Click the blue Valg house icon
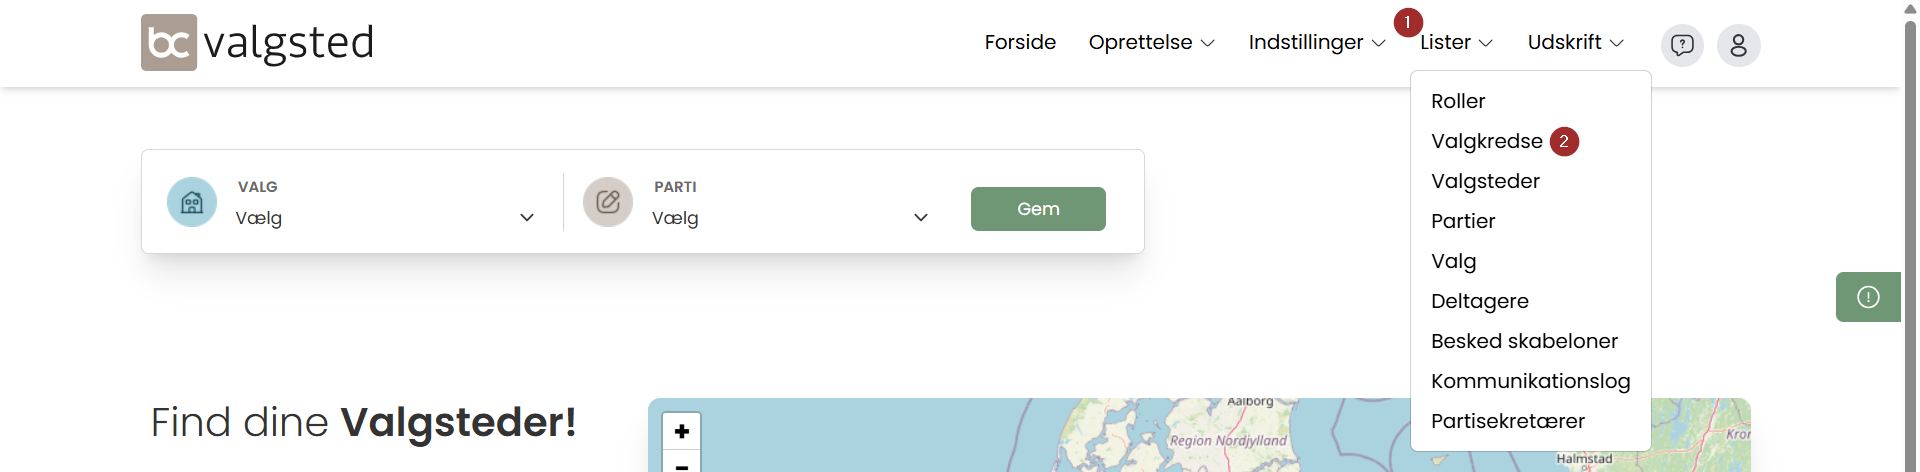The width and height of the screenshot is (1920, 472). 192,202
